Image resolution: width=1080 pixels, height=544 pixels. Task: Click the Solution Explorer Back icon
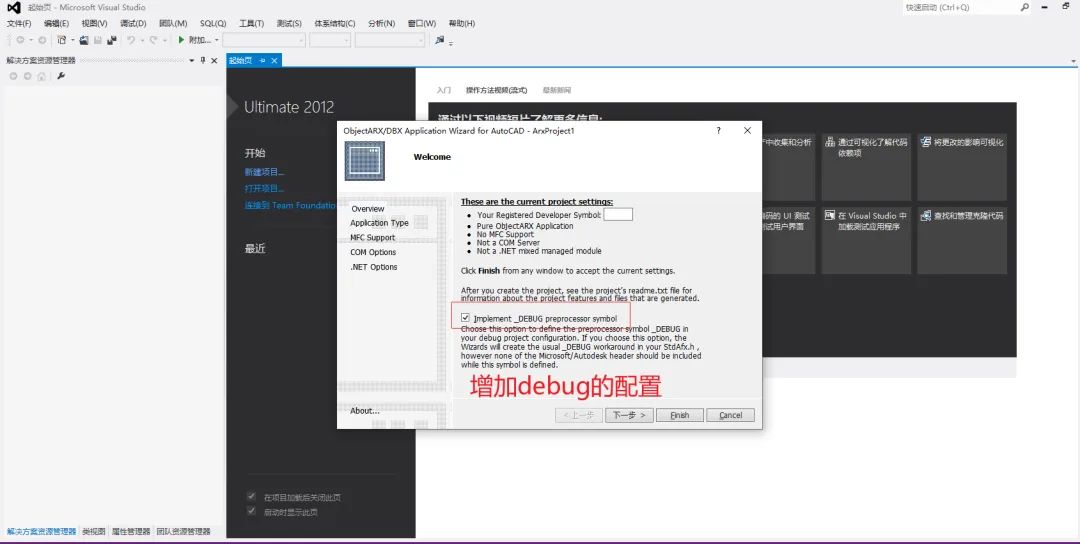(13, 76)
